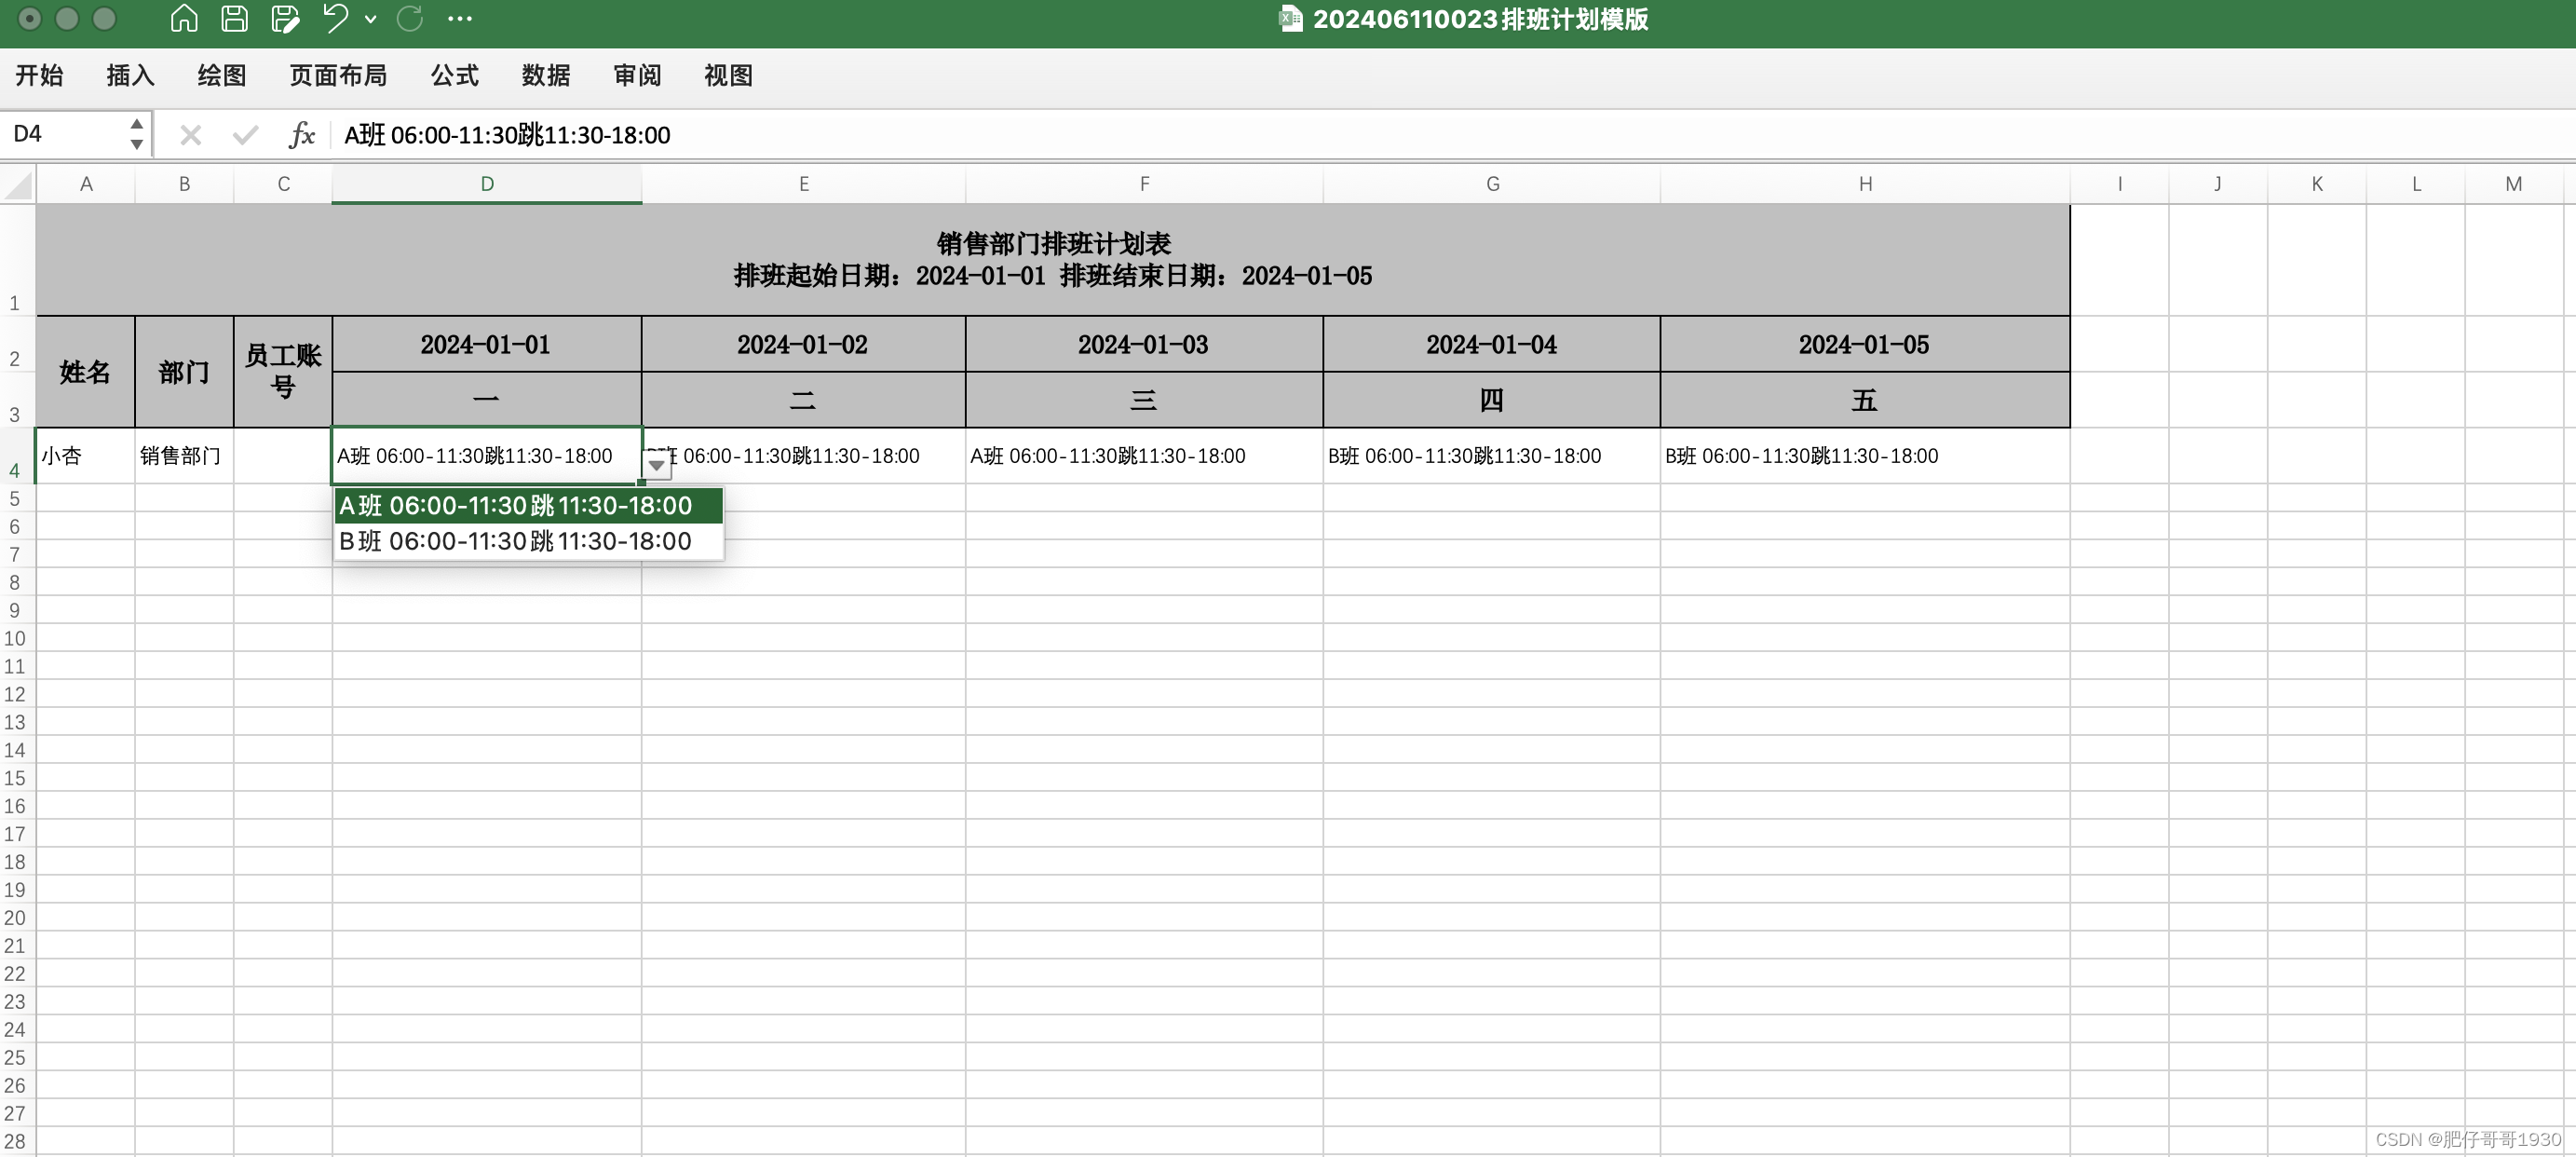Click the B班 shift cell under 2024-01-04

point(1492,456)
